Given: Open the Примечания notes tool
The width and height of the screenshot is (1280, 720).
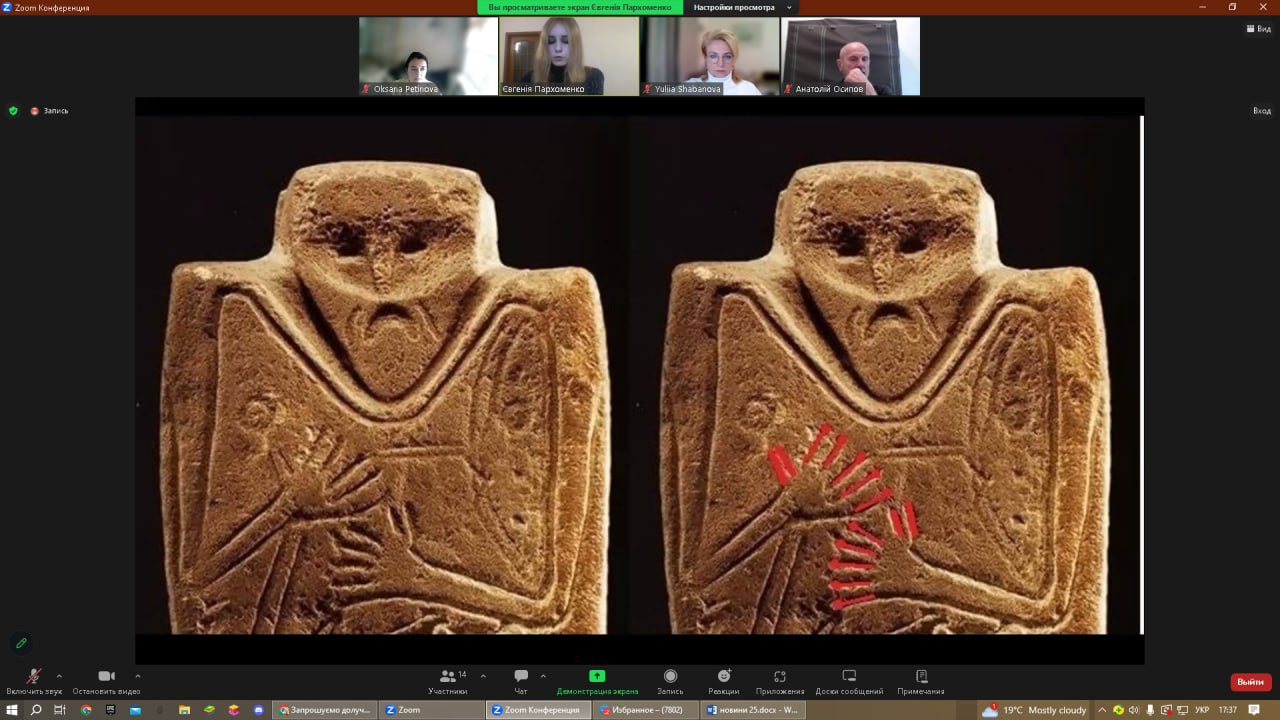Looking at the screenshot, I should pyautogui.click(x=921, y=681).
